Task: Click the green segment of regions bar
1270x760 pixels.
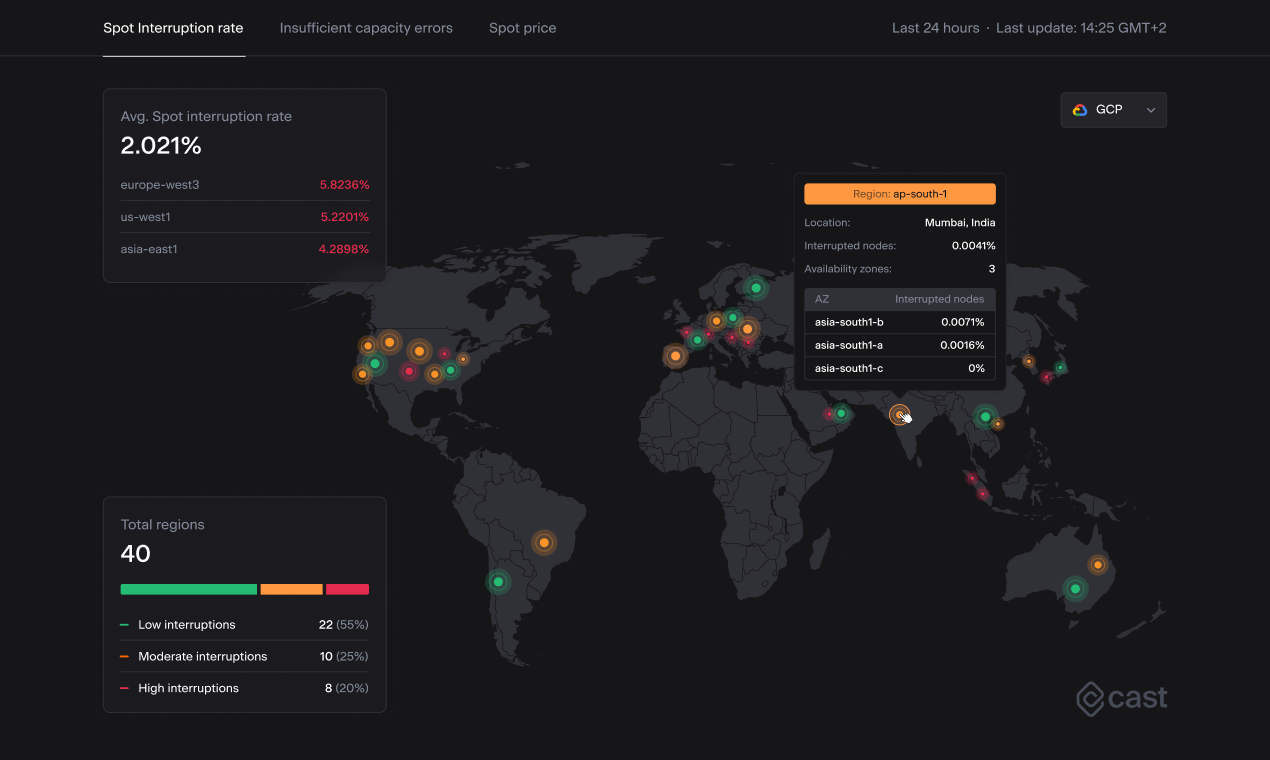Action: [189, 590]
